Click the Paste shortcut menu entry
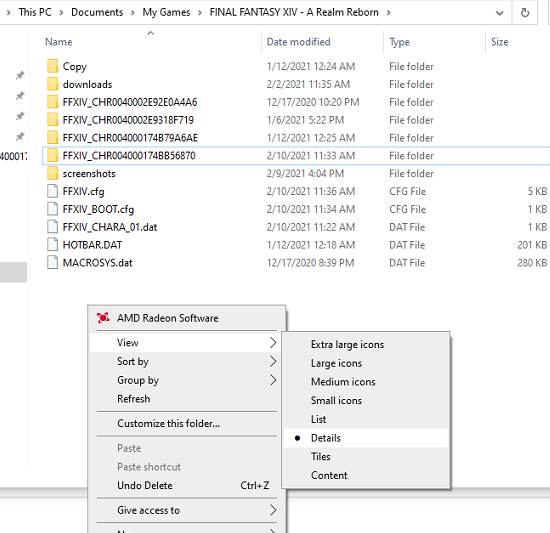This screenshot has height=533, width=550. click(x=187, y=467)
